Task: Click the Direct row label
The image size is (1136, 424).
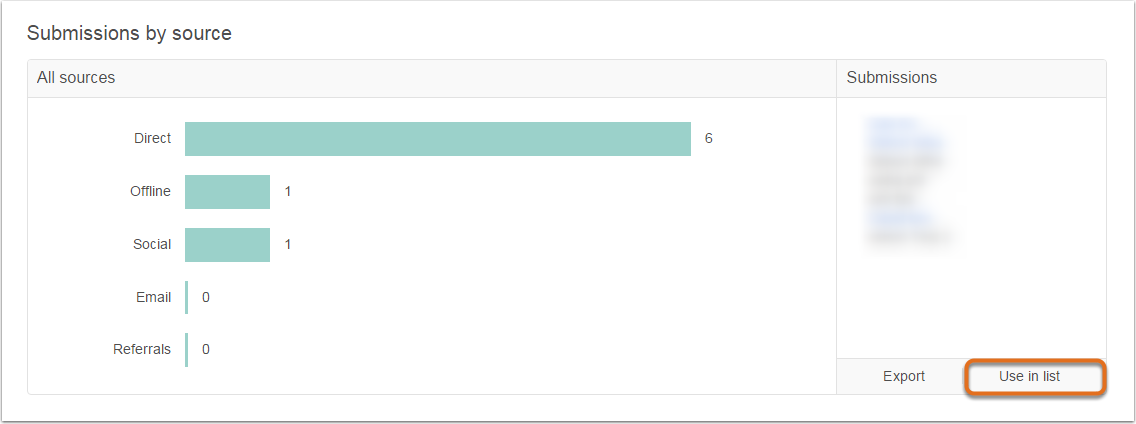Action: pyautogui.click(x=153, y=138)
